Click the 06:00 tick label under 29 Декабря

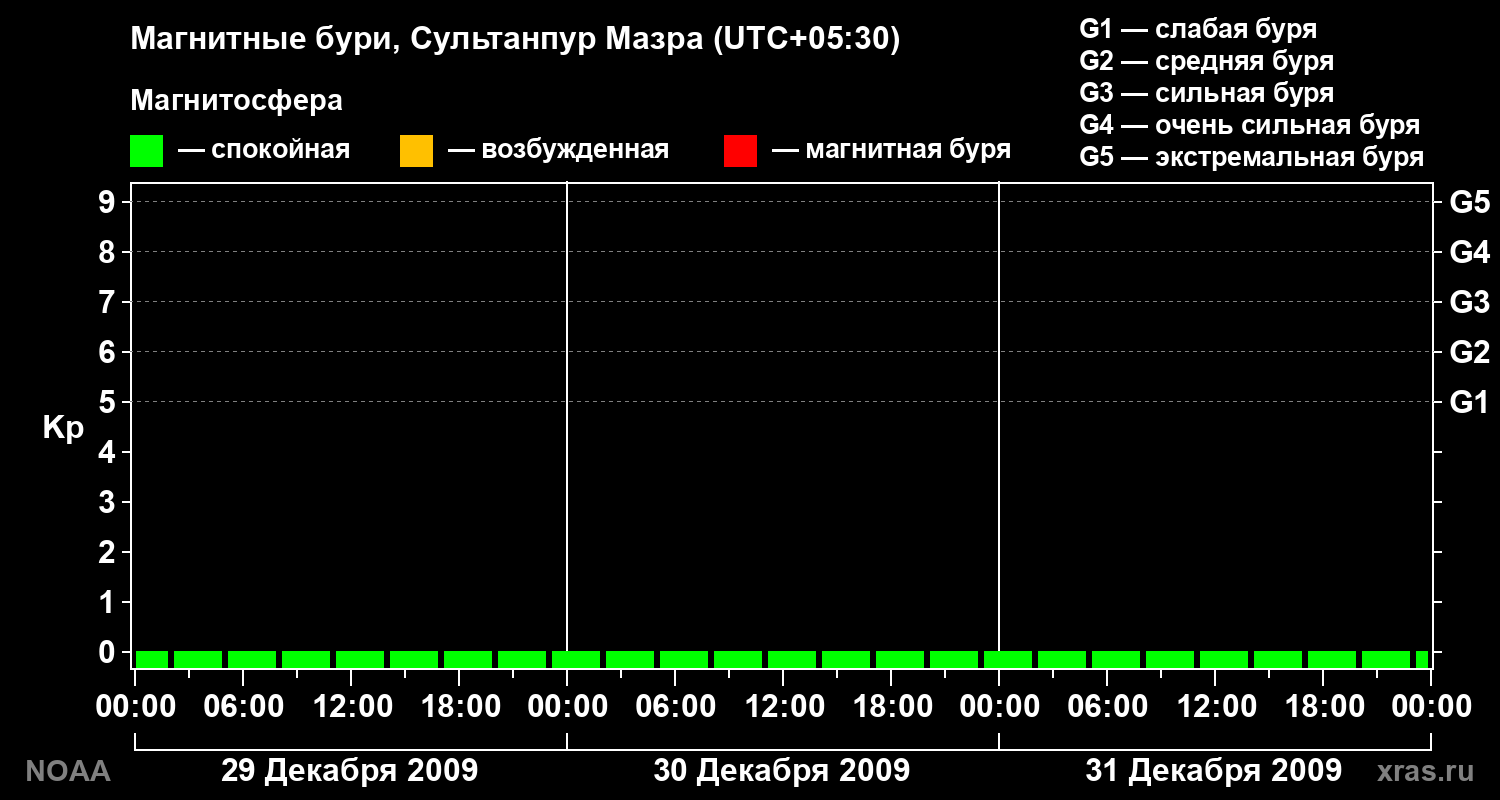tap(242, 706)
